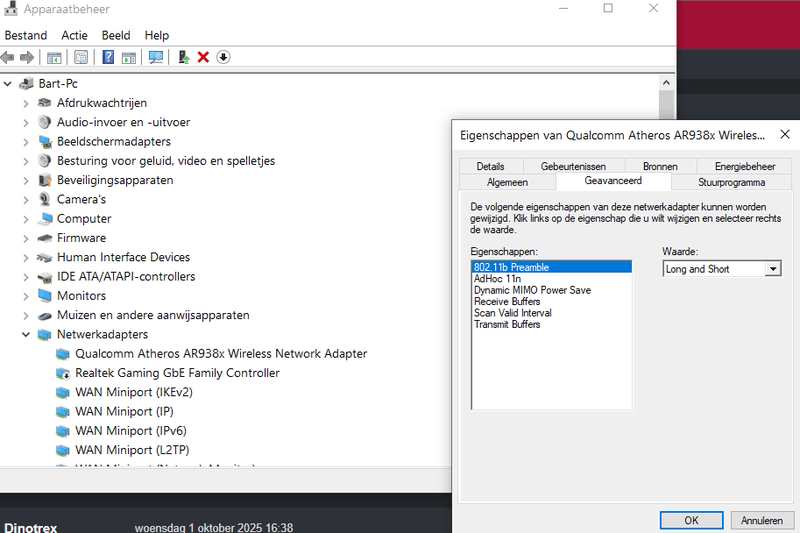Click the red X uninstall device icon
This screenshot has height=533, width=800.
[x=203, y=57]
